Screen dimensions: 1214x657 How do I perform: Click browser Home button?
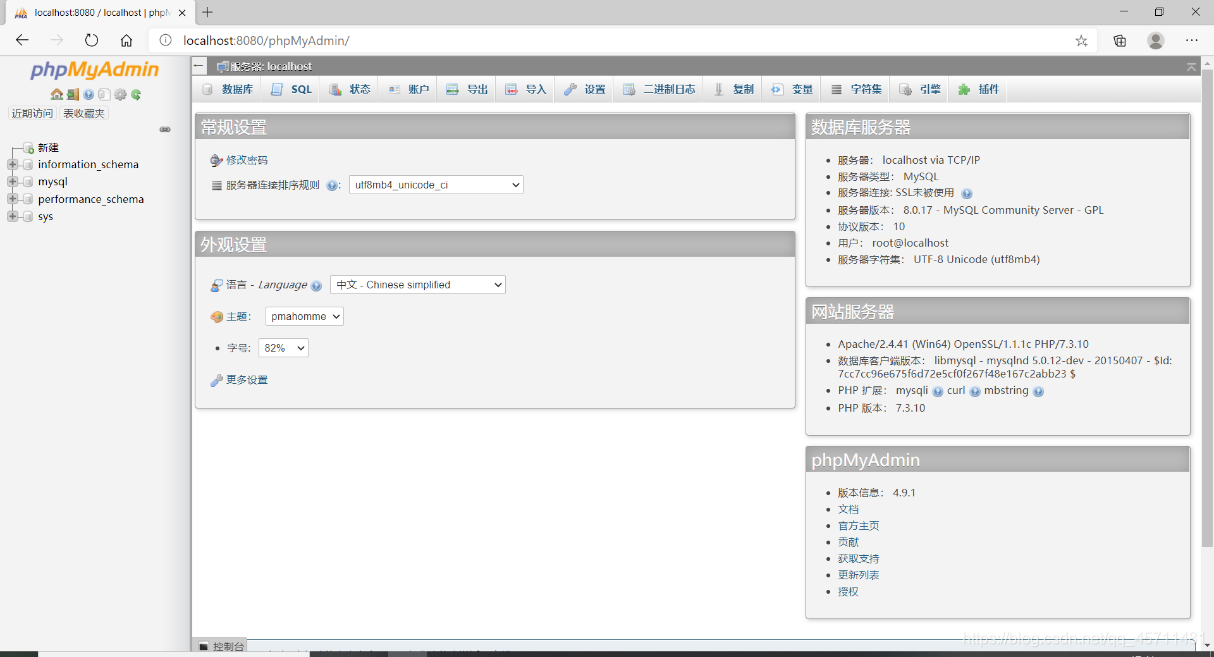point(126,40)
